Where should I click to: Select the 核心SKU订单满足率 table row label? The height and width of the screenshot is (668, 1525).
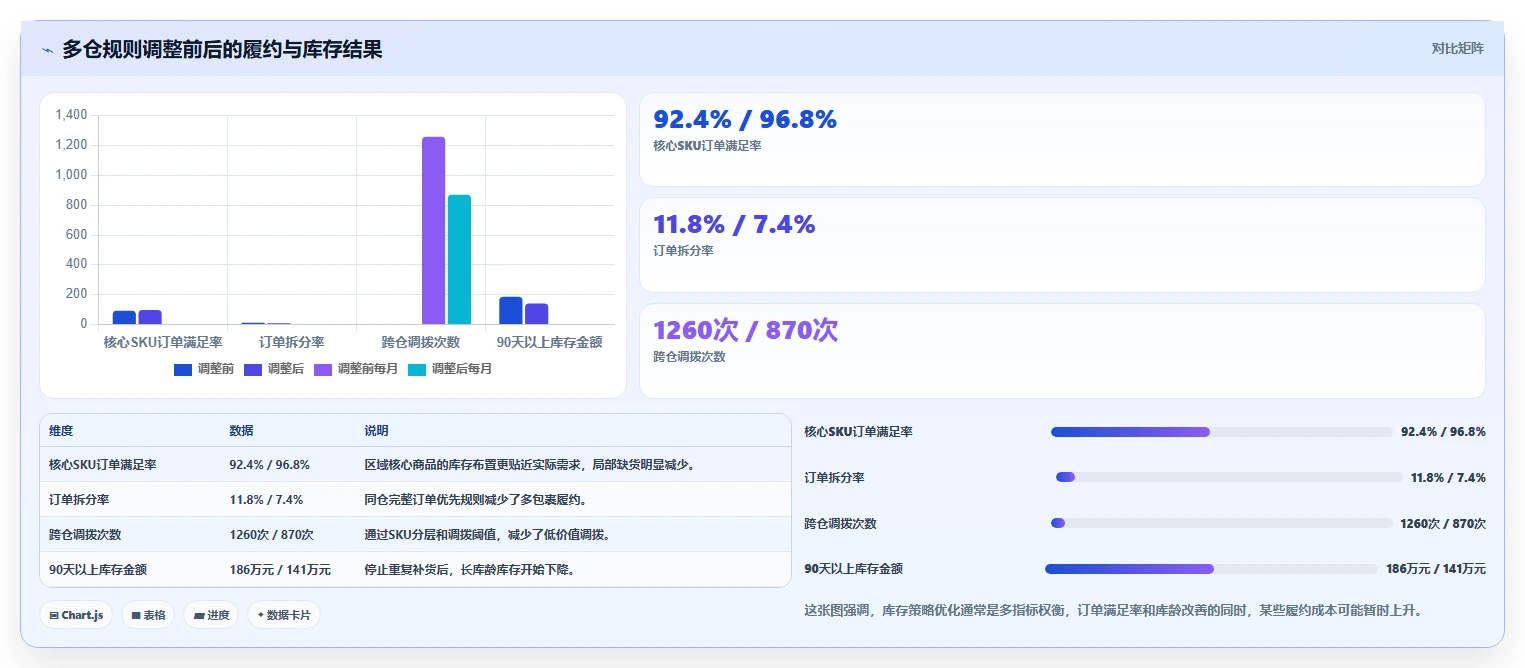102,465
